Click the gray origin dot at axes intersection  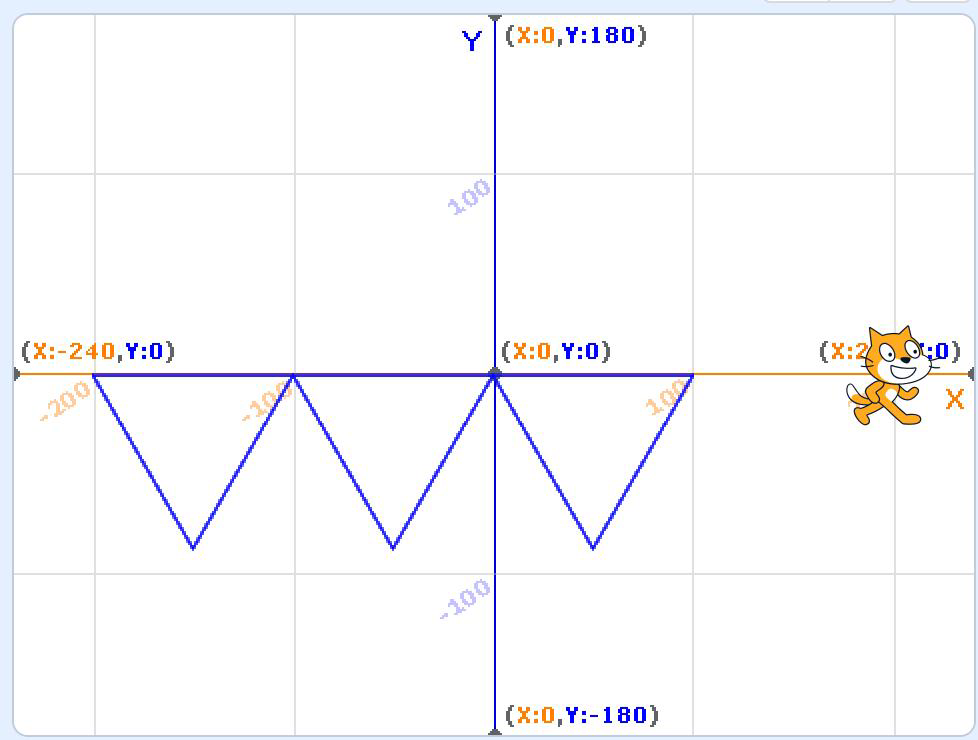(x=495, y=374)
